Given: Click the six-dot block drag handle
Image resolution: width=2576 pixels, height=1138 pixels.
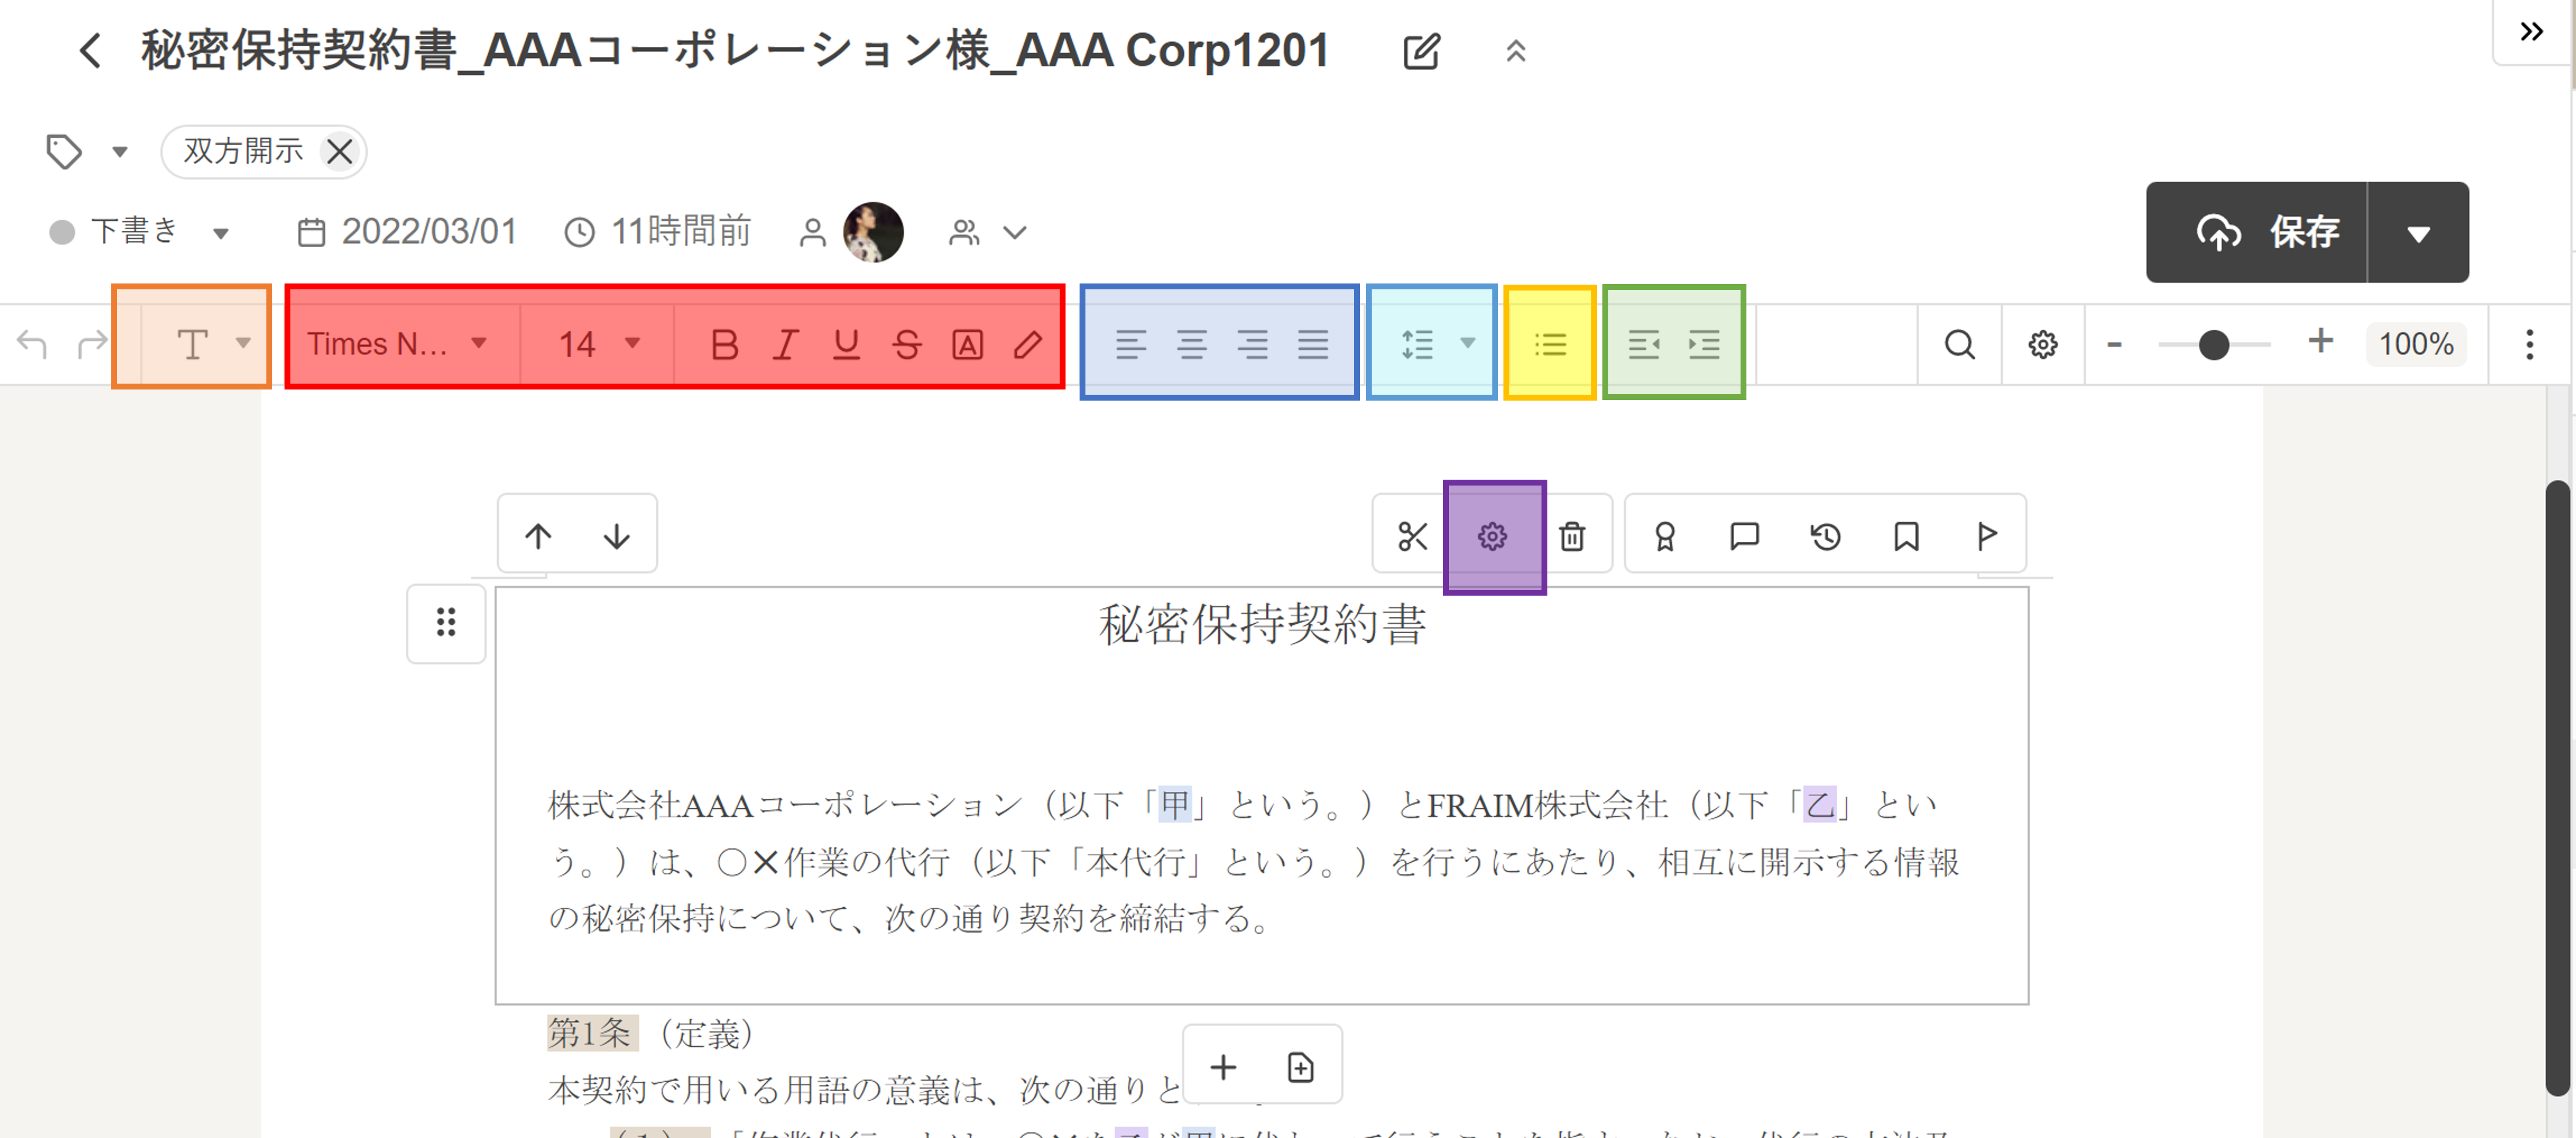Looking at the screenshot, I should point(446,622).
